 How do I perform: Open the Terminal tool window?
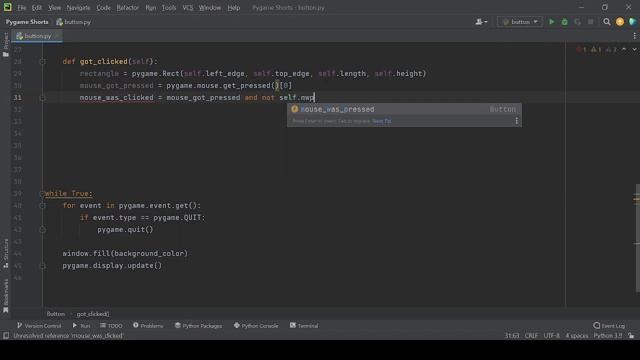(304, 326)
